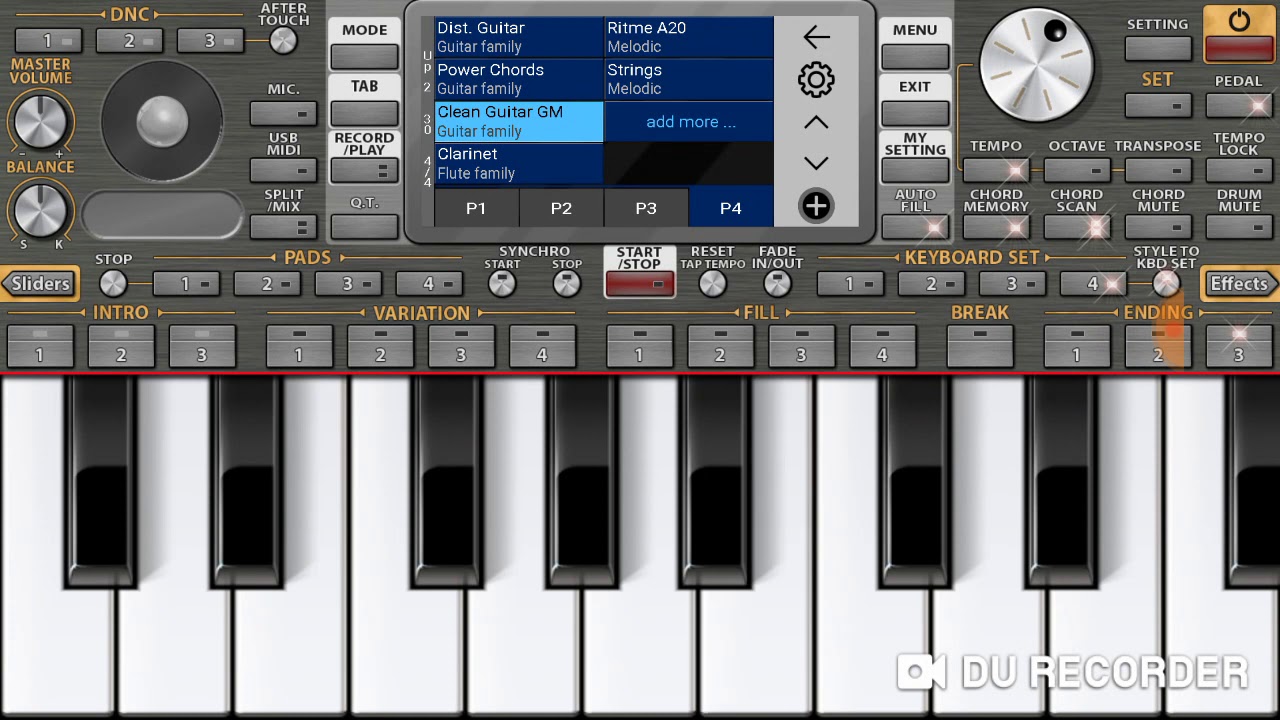Select Power Chords sound
This screenshot has width=1280, height=720.
pyautogui.click(x=518, y=79)
